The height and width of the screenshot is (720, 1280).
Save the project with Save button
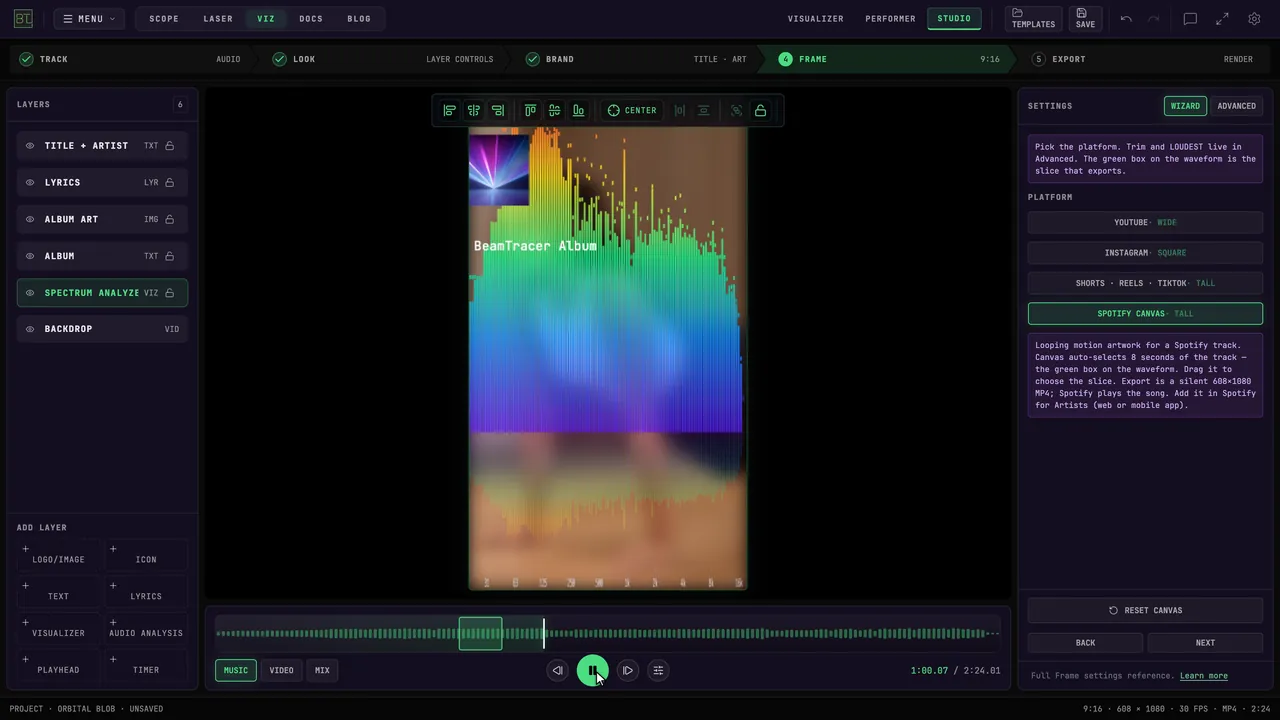click(1085, 18)
